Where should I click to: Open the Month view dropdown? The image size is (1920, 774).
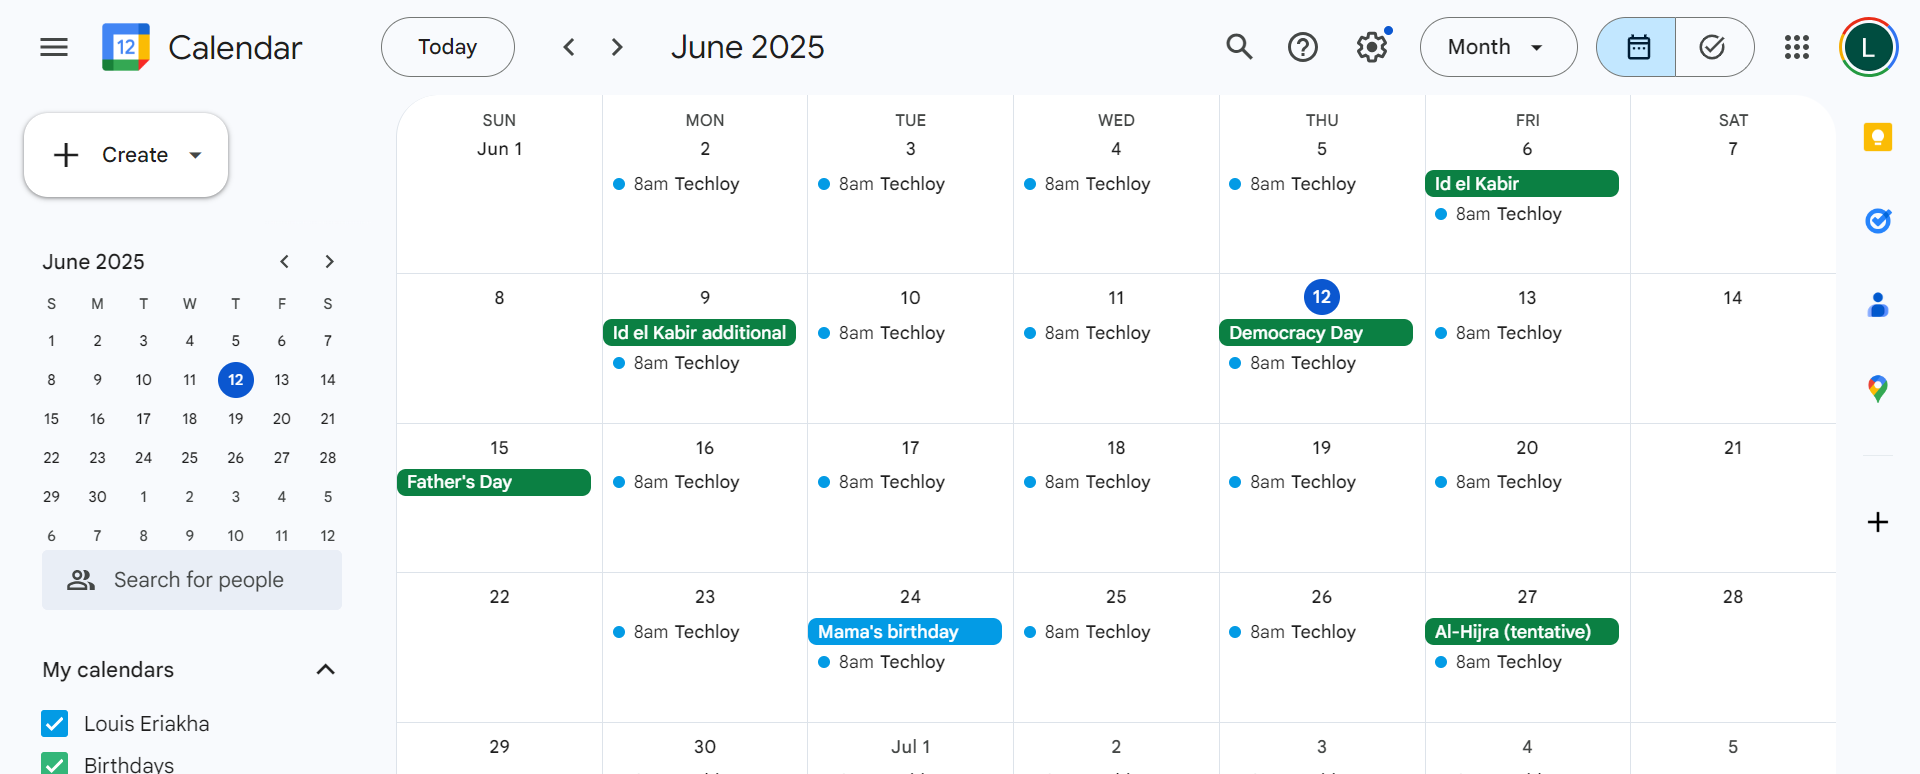(1497, 47)
